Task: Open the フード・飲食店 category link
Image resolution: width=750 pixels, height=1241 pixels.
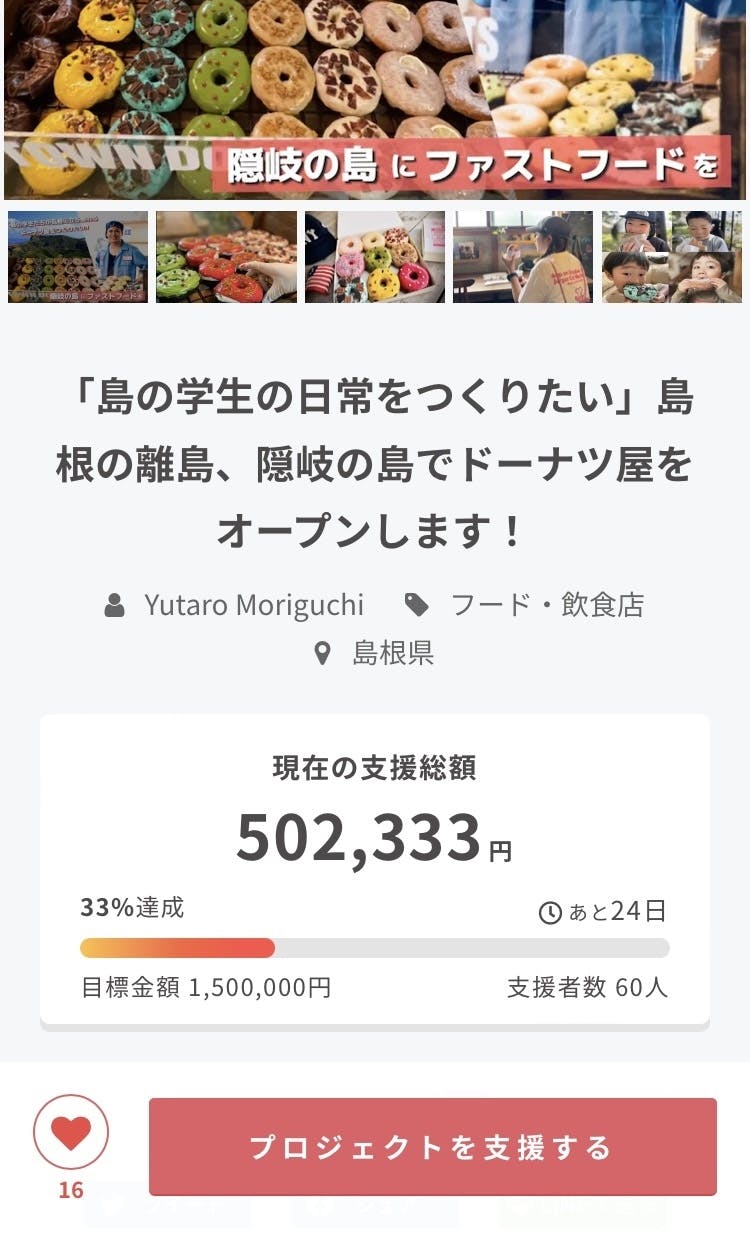Action: coord(547,605)
